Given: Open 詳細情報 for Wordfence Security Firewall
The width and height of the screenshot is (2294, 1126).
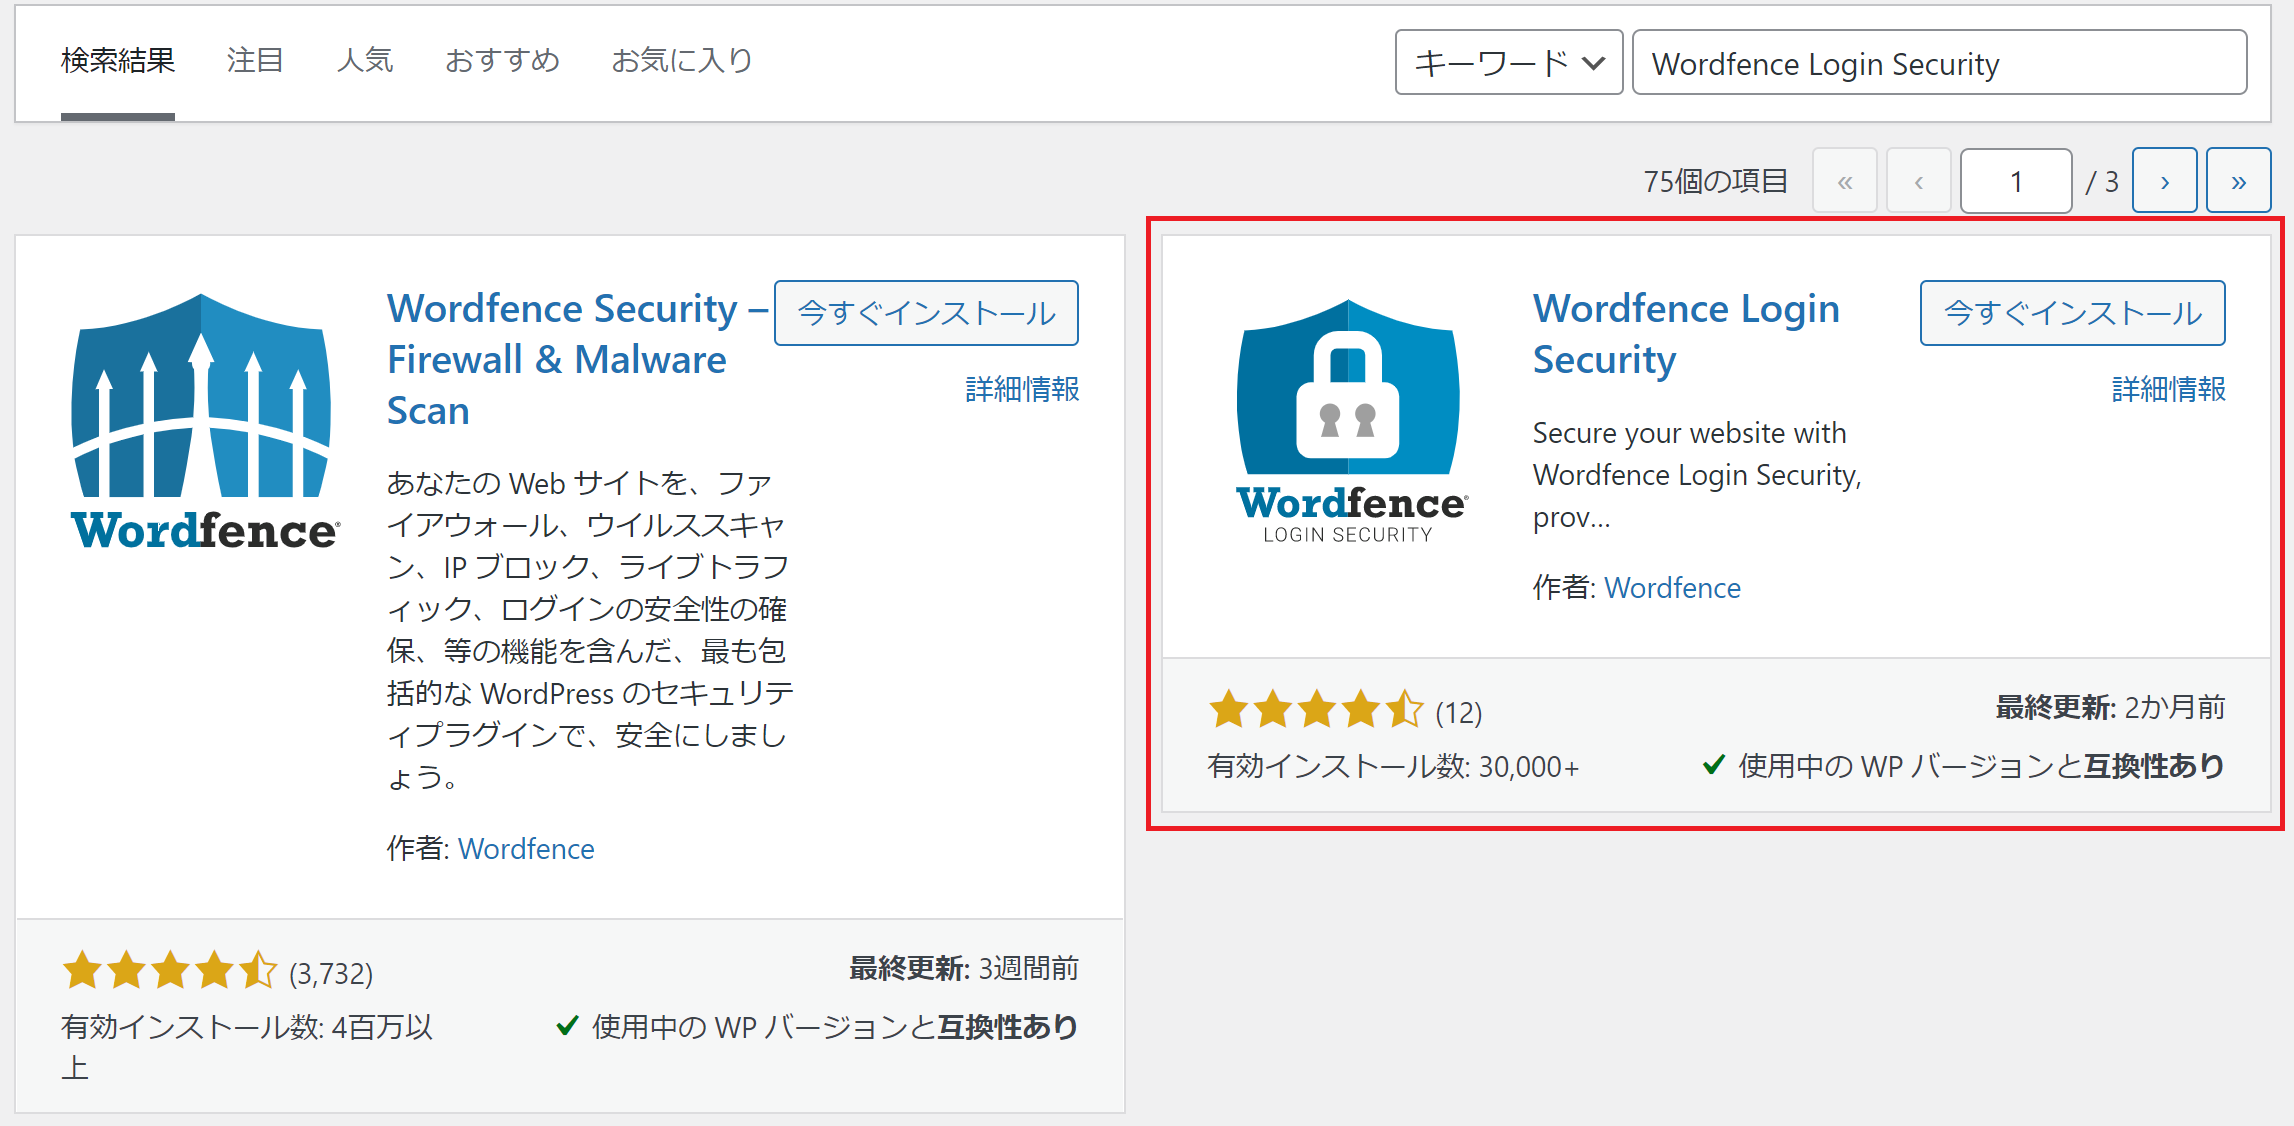Looking at the screenshot, I should tap(1022, 389).
